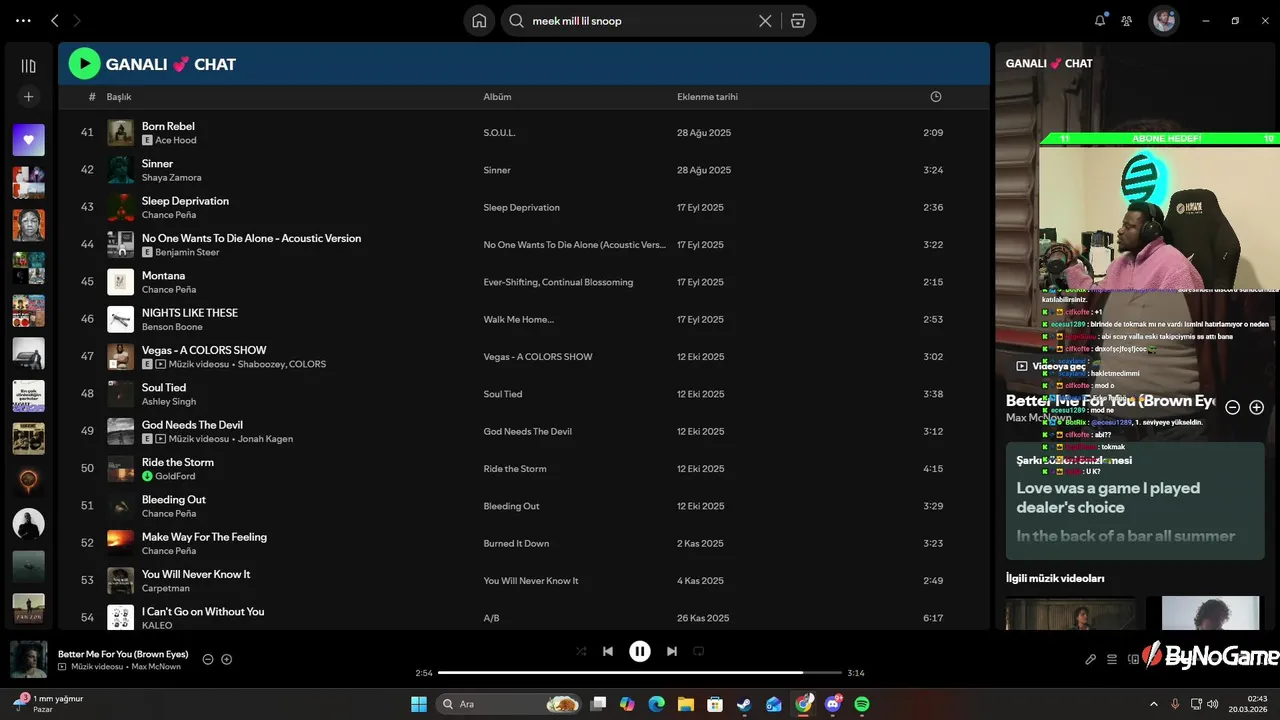Open the Burned It Down album link
This screenshot has width=1280, height=720.
[x=516, y=544]
